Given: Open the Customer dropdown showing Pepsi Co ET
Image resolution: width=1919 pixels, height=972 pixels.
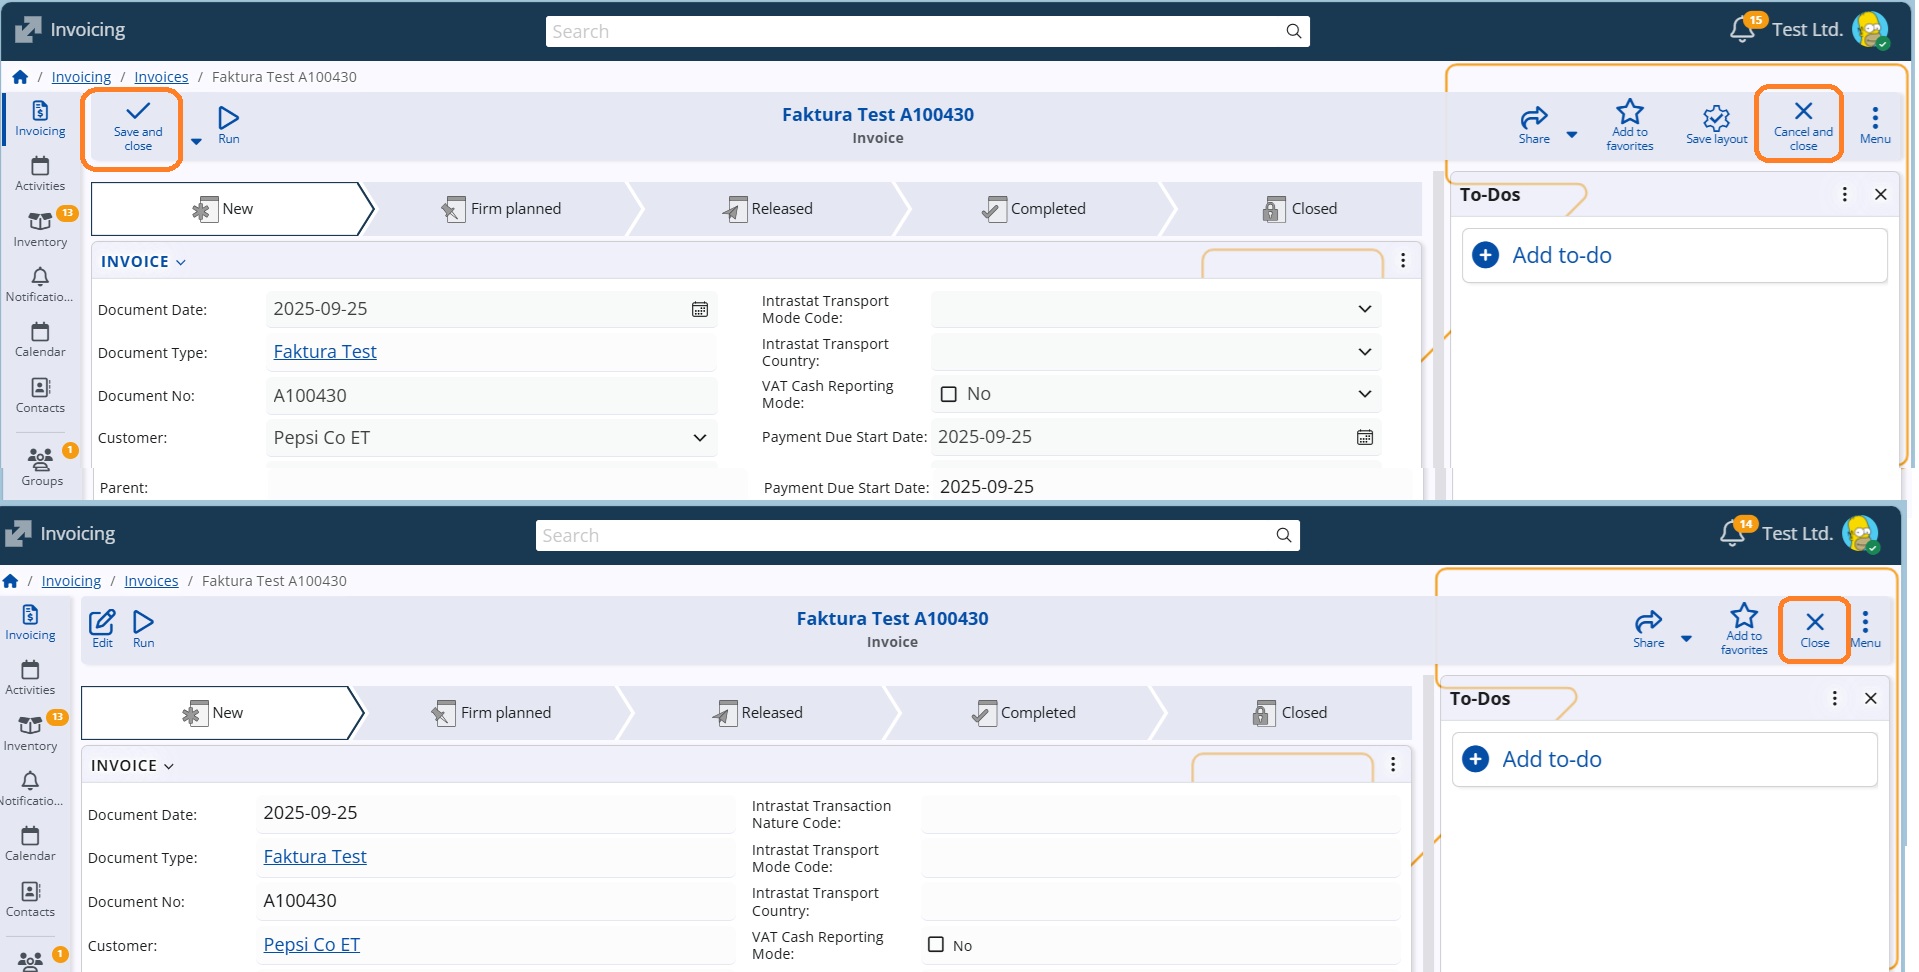Looking at the screenshot, I should pyautogui.click(x=700, y=438).
